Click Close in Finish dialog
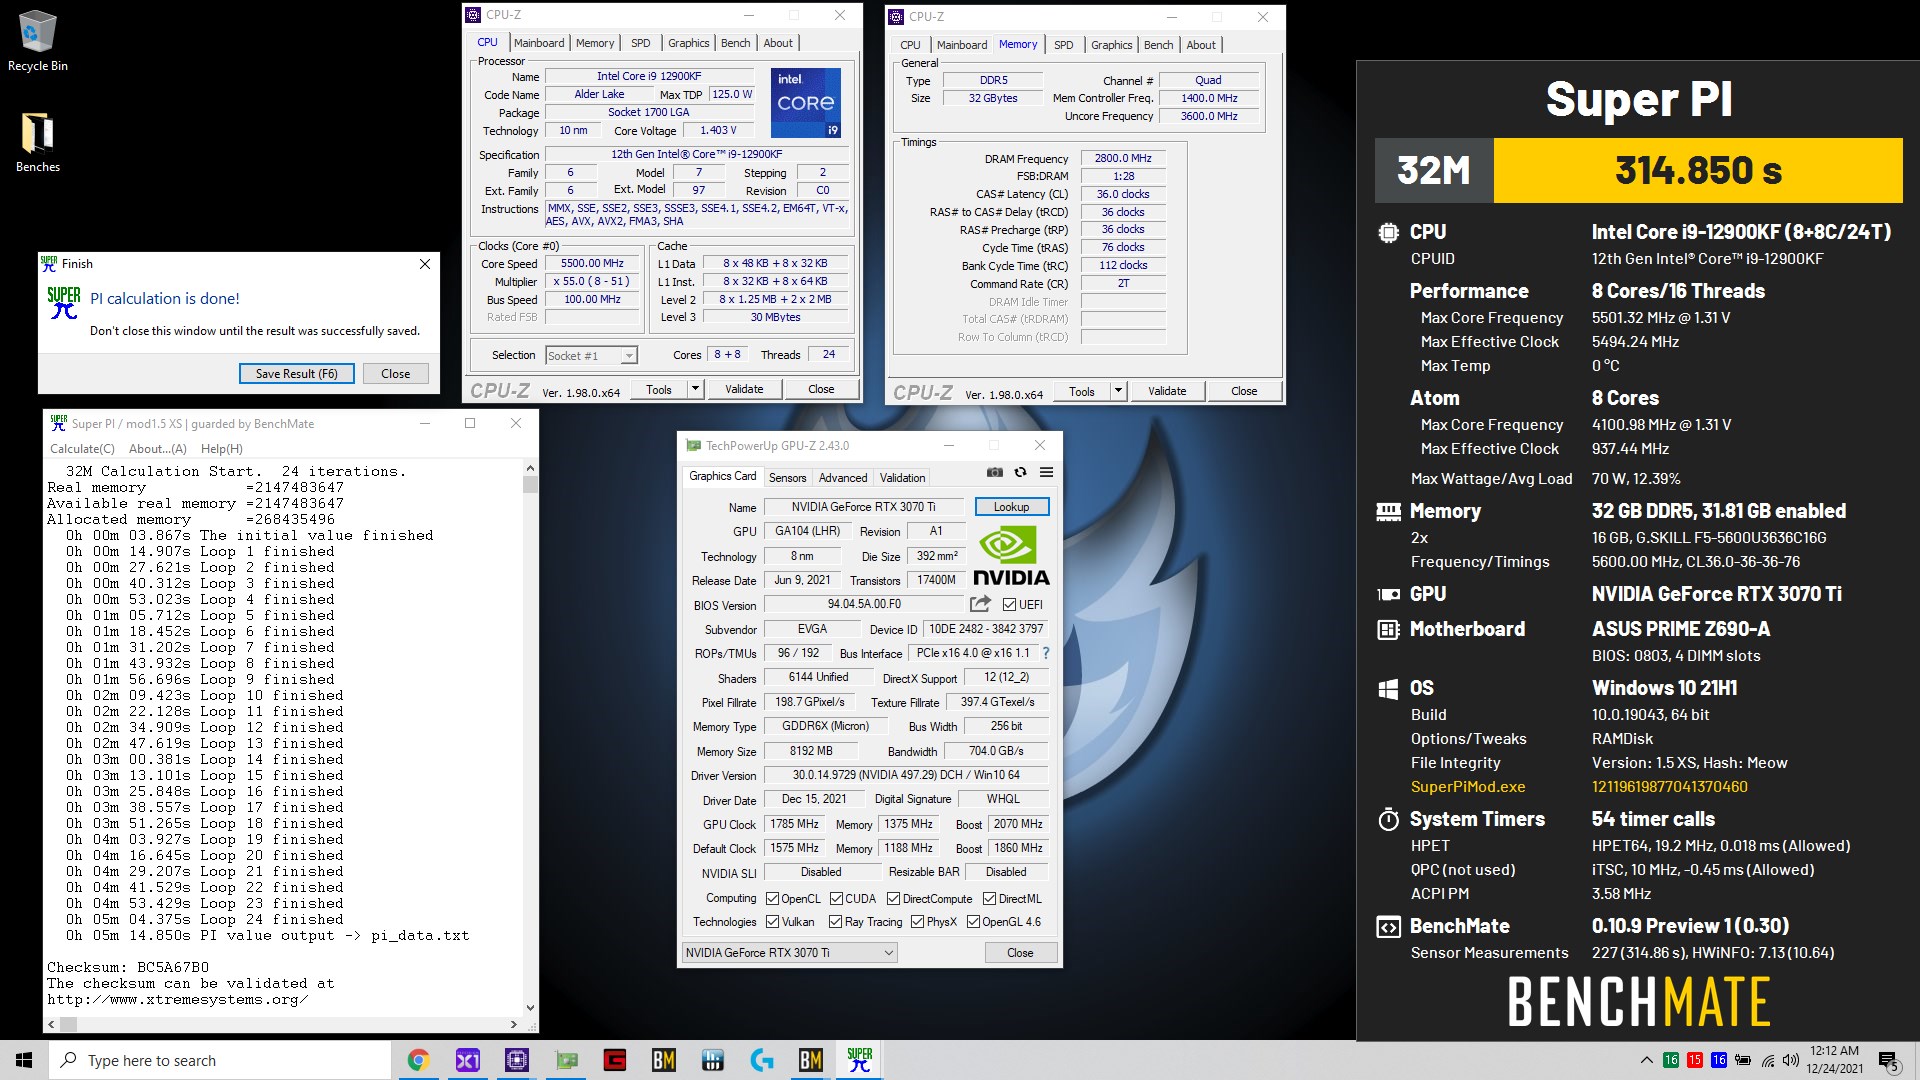The height and width of the screenshot is (1080, 1920). [395, 373]
